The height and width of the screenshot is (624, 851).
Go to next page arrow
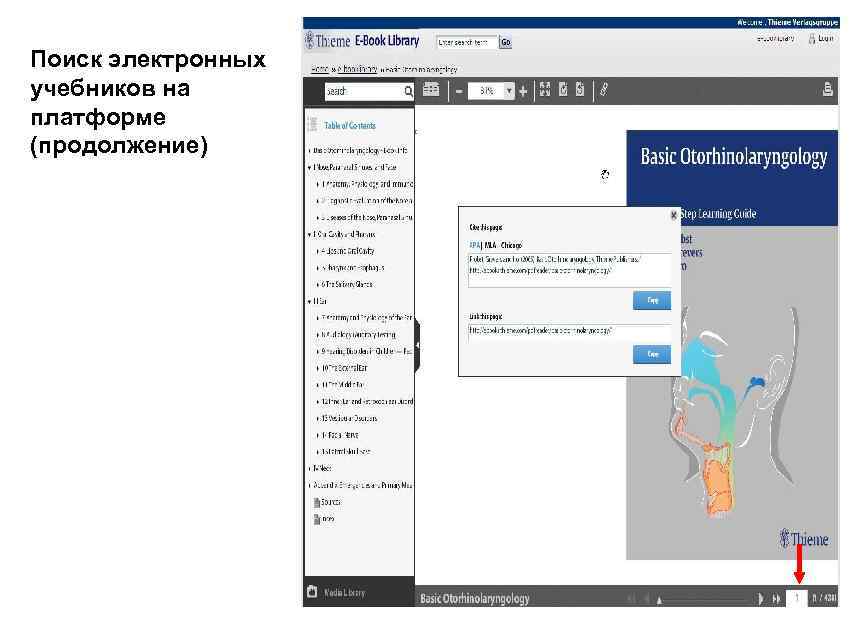tap(760, 598)
